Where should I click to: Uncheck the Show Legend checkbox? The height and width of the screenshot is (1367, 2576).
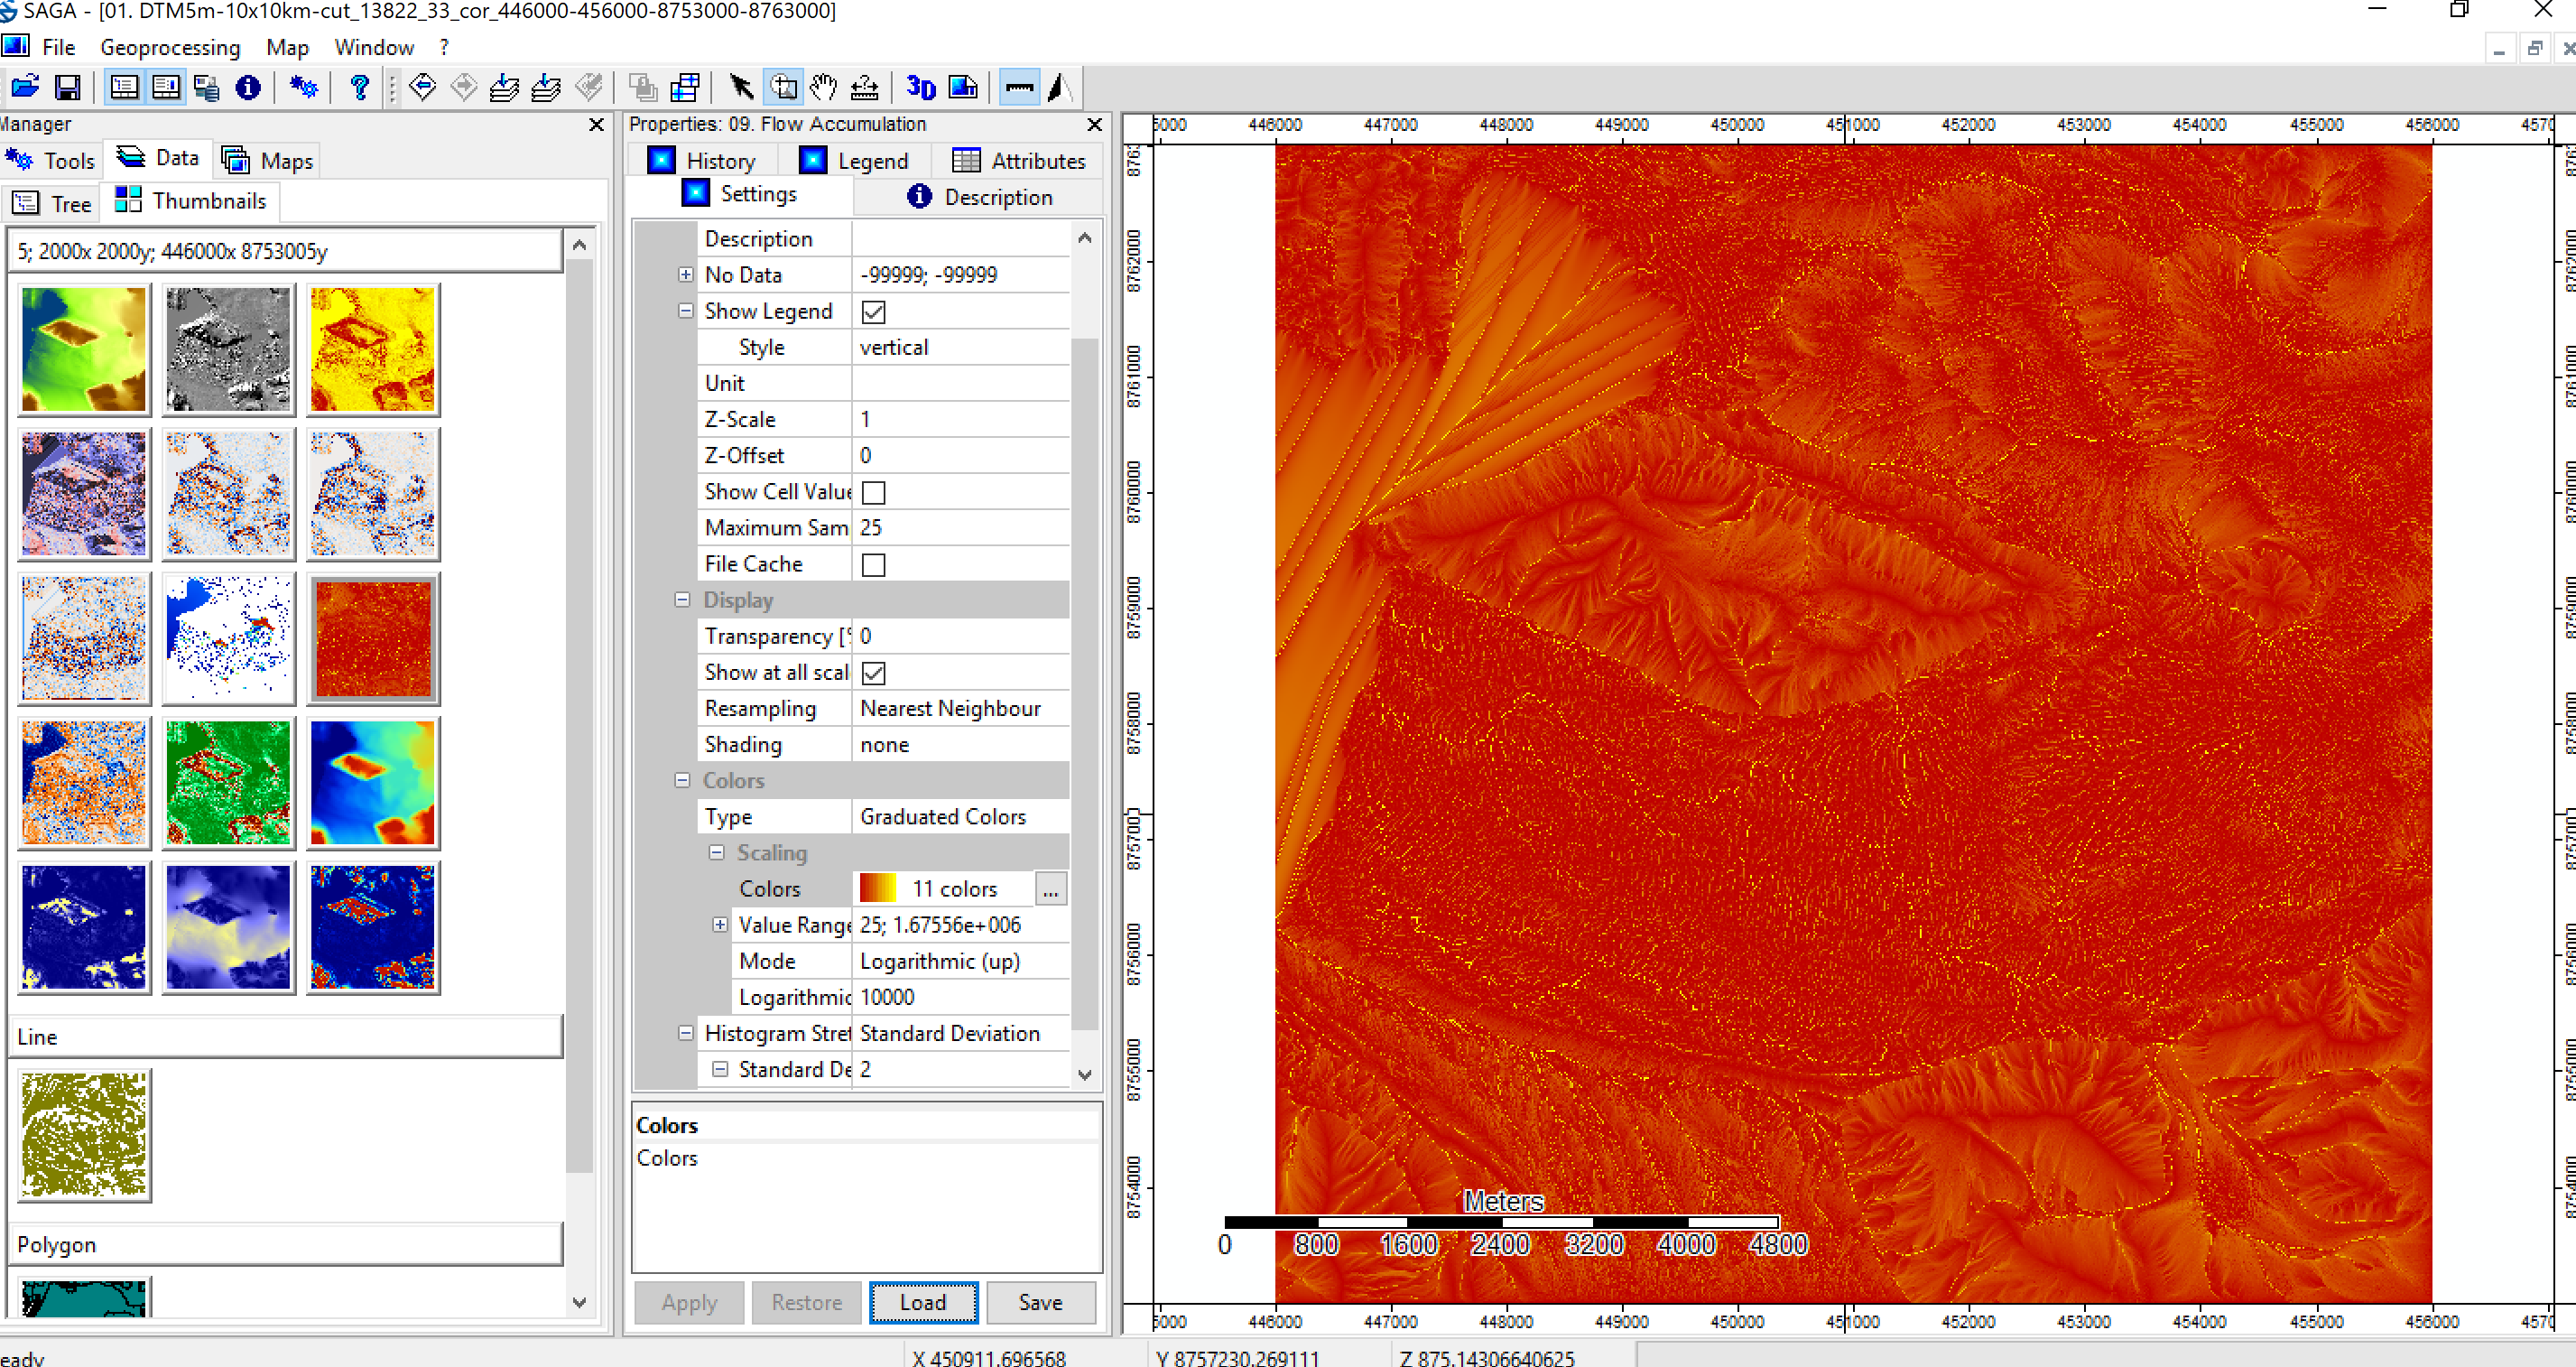[x=873, y=312]
